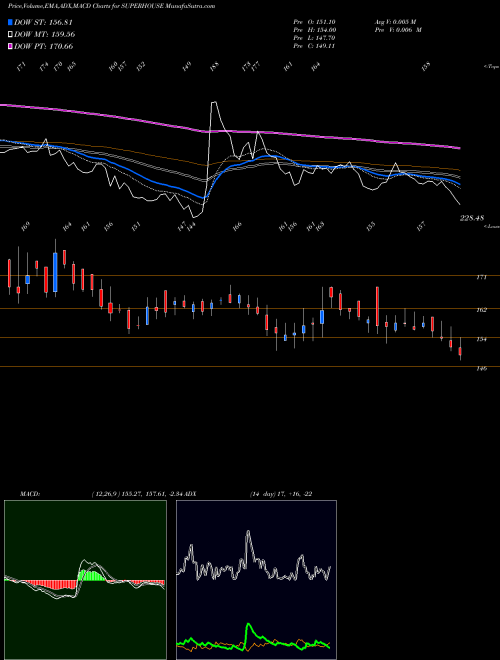
Task: Click the 178 top label
Action: coord(247,66)
